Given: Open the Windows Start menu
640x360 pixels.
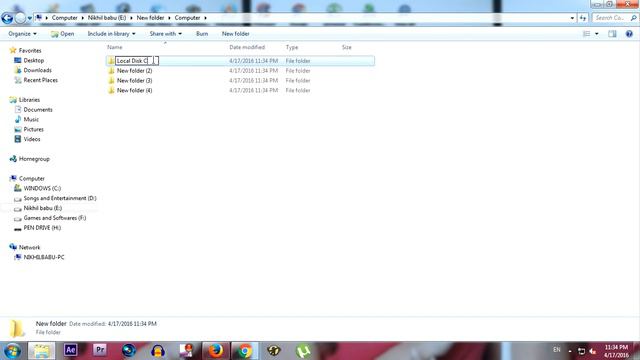Looking at the screenshot, I should click(12, 351).
